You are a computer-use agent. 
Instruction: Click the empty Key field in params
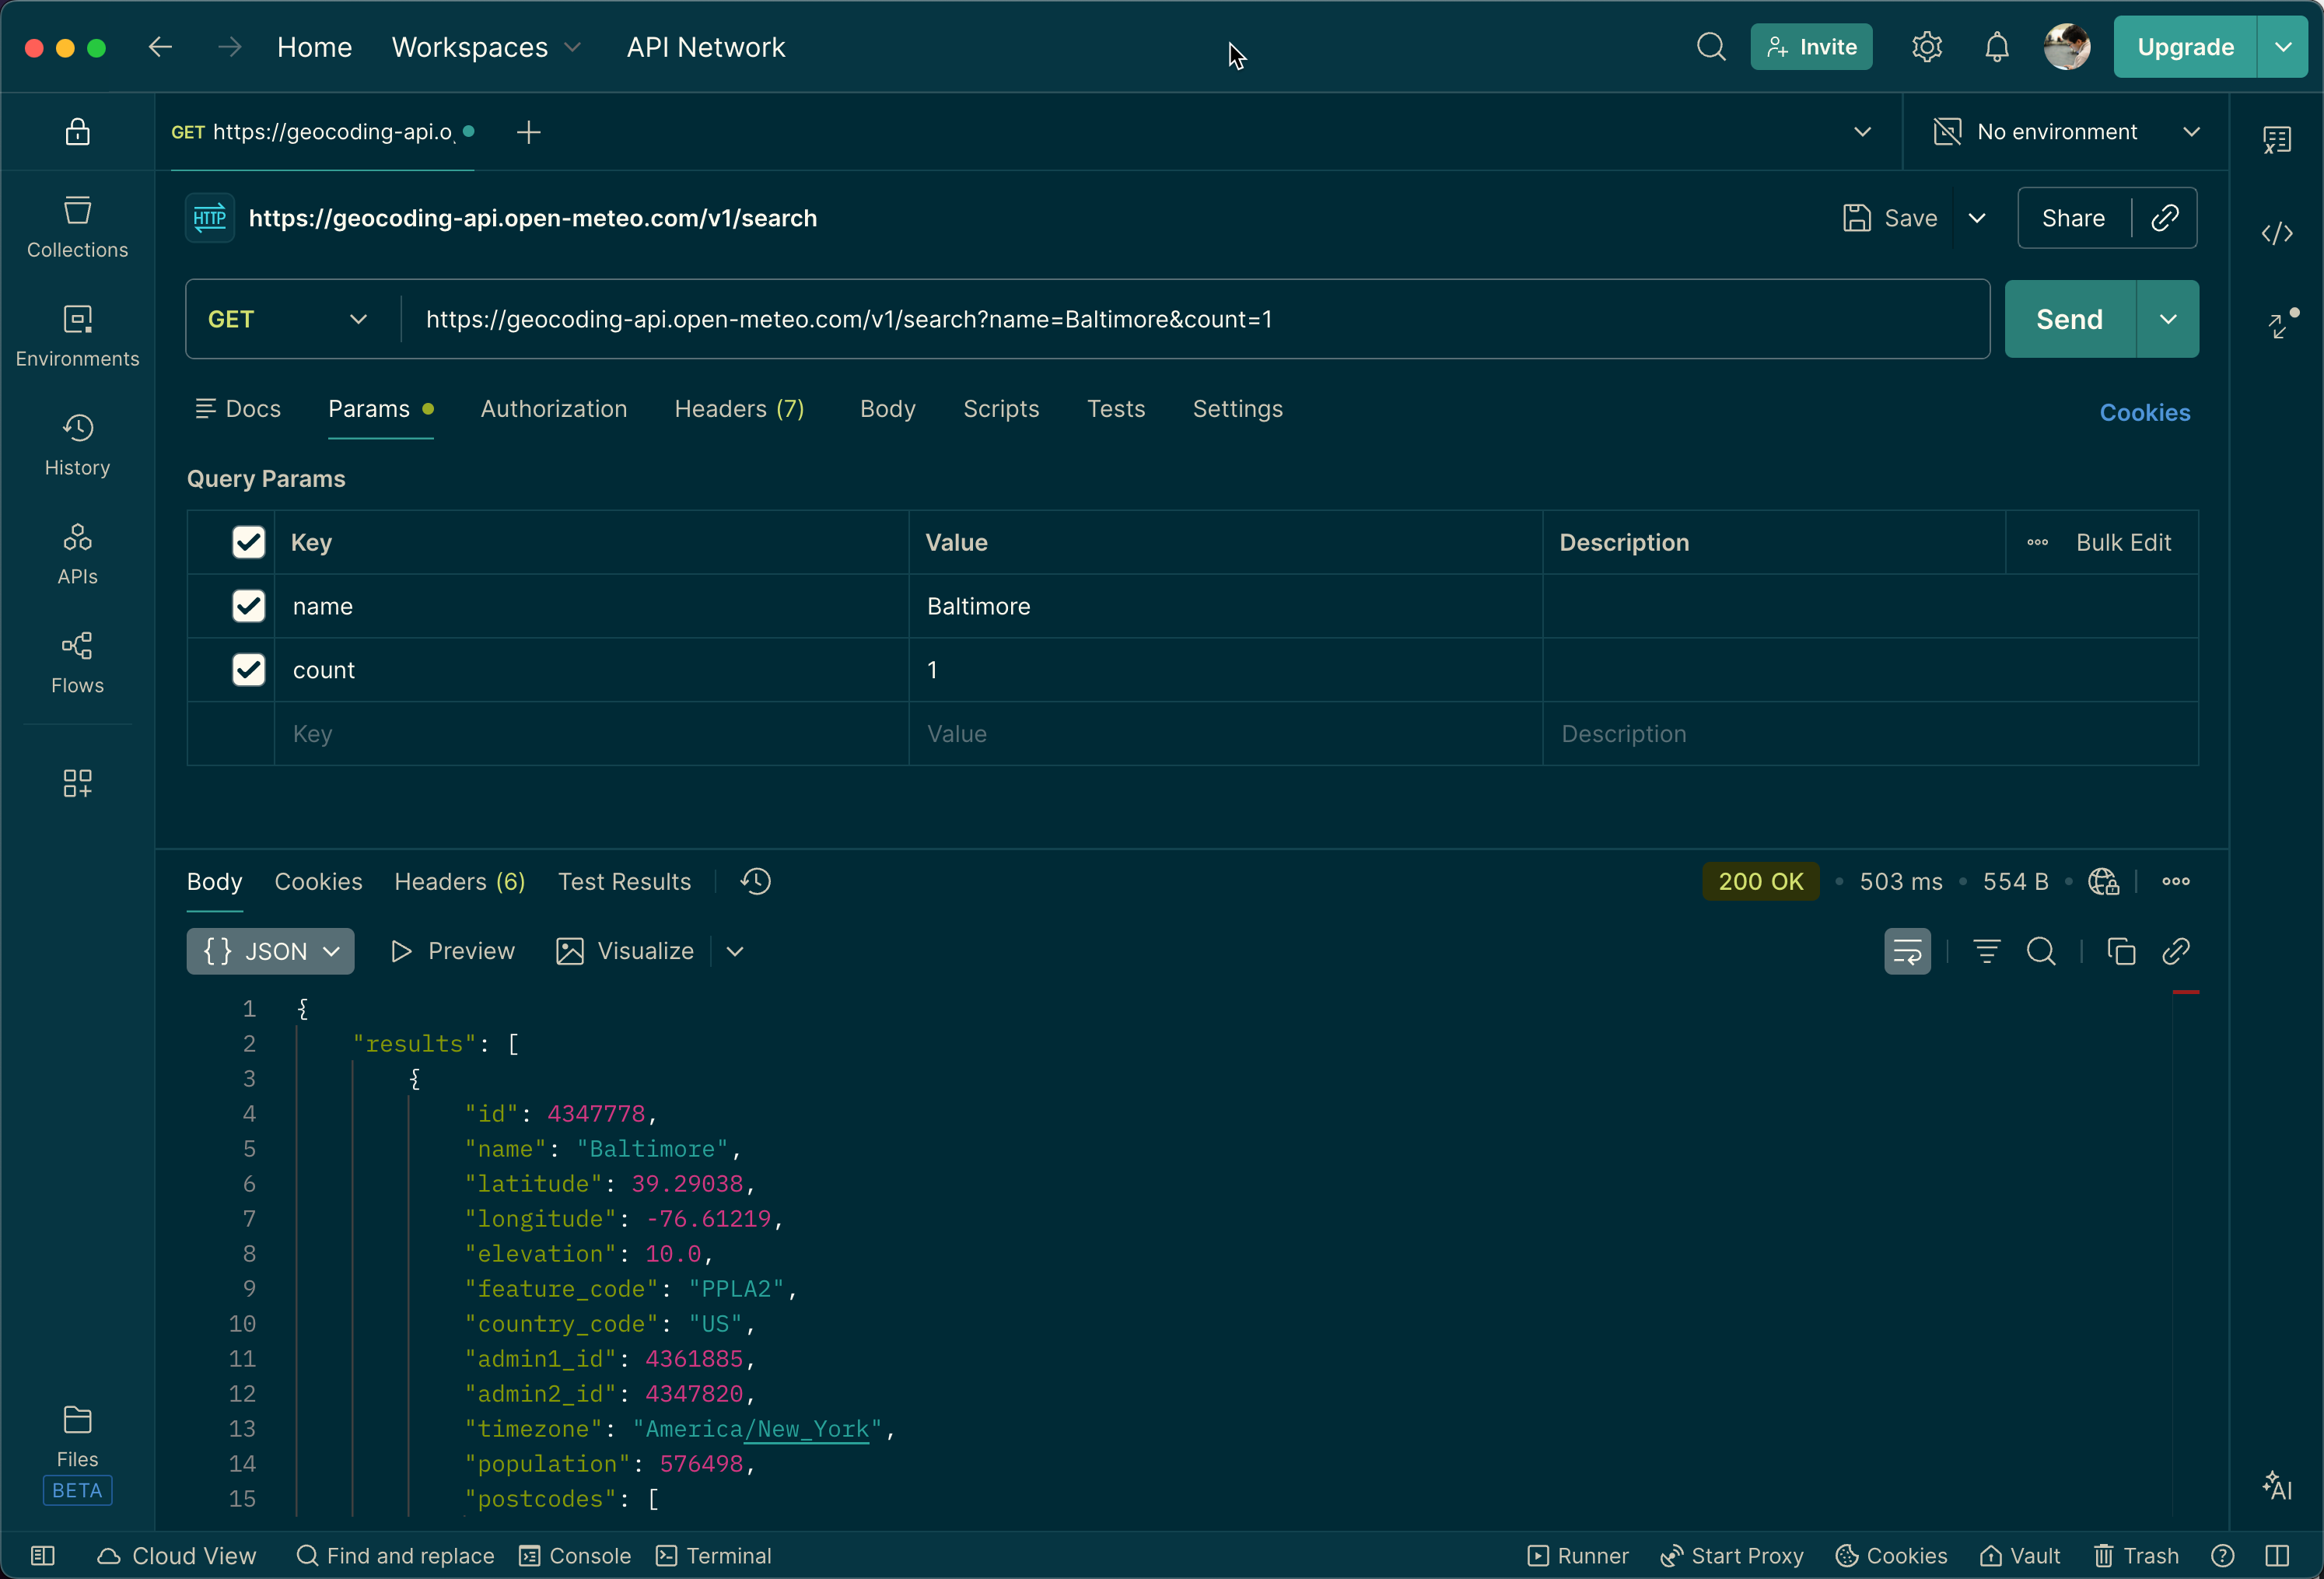pyautogui.click(x=591, y=734)
